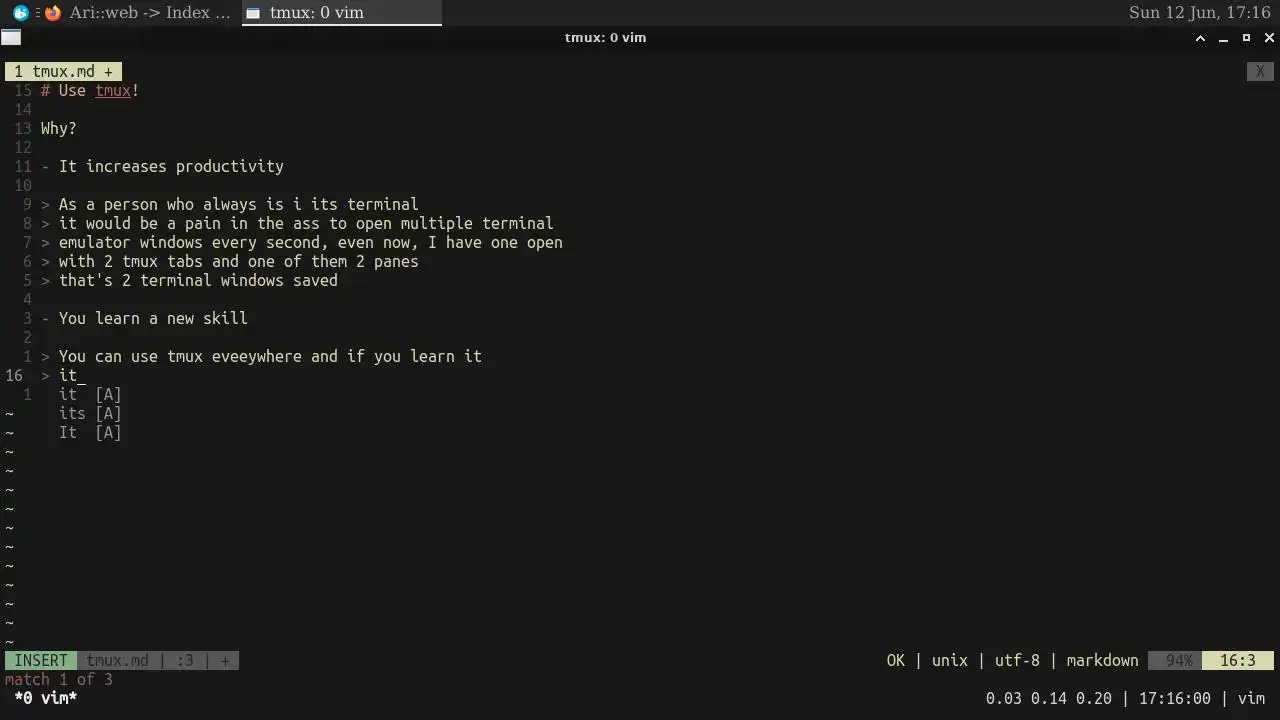Select tmux window *0 vim* in status bar
The height and width of the screenshot is (720, 1280).
45,699
